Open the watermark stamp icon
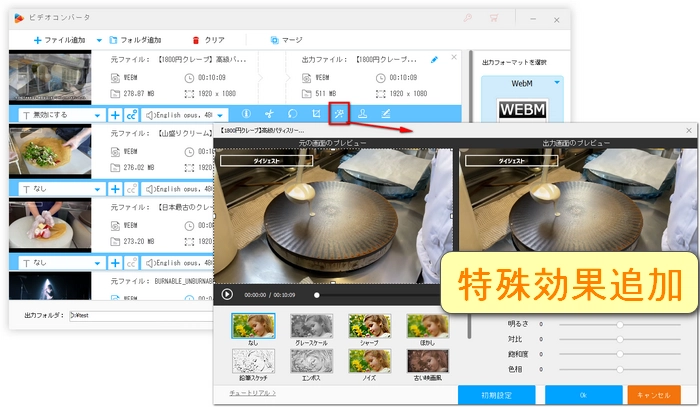This screenshot has height=407, width=700. (362, 114)
